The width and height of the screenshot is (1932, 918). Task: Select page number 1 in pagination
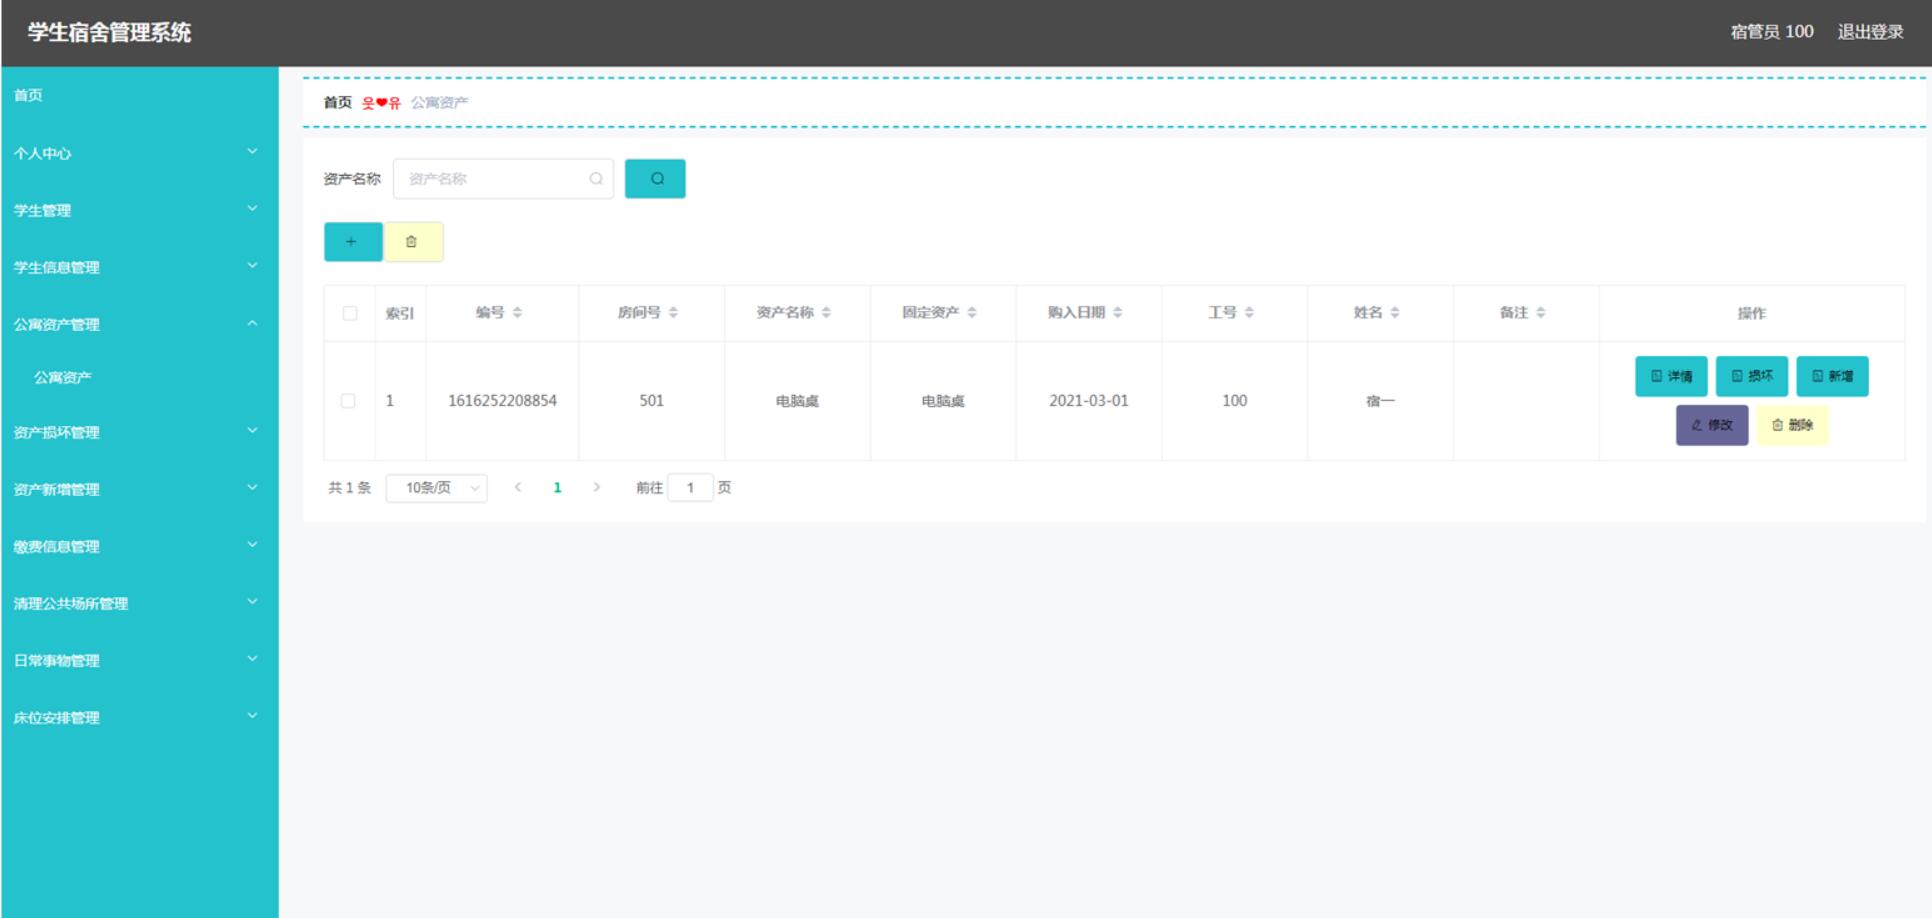tap(557, 488)
